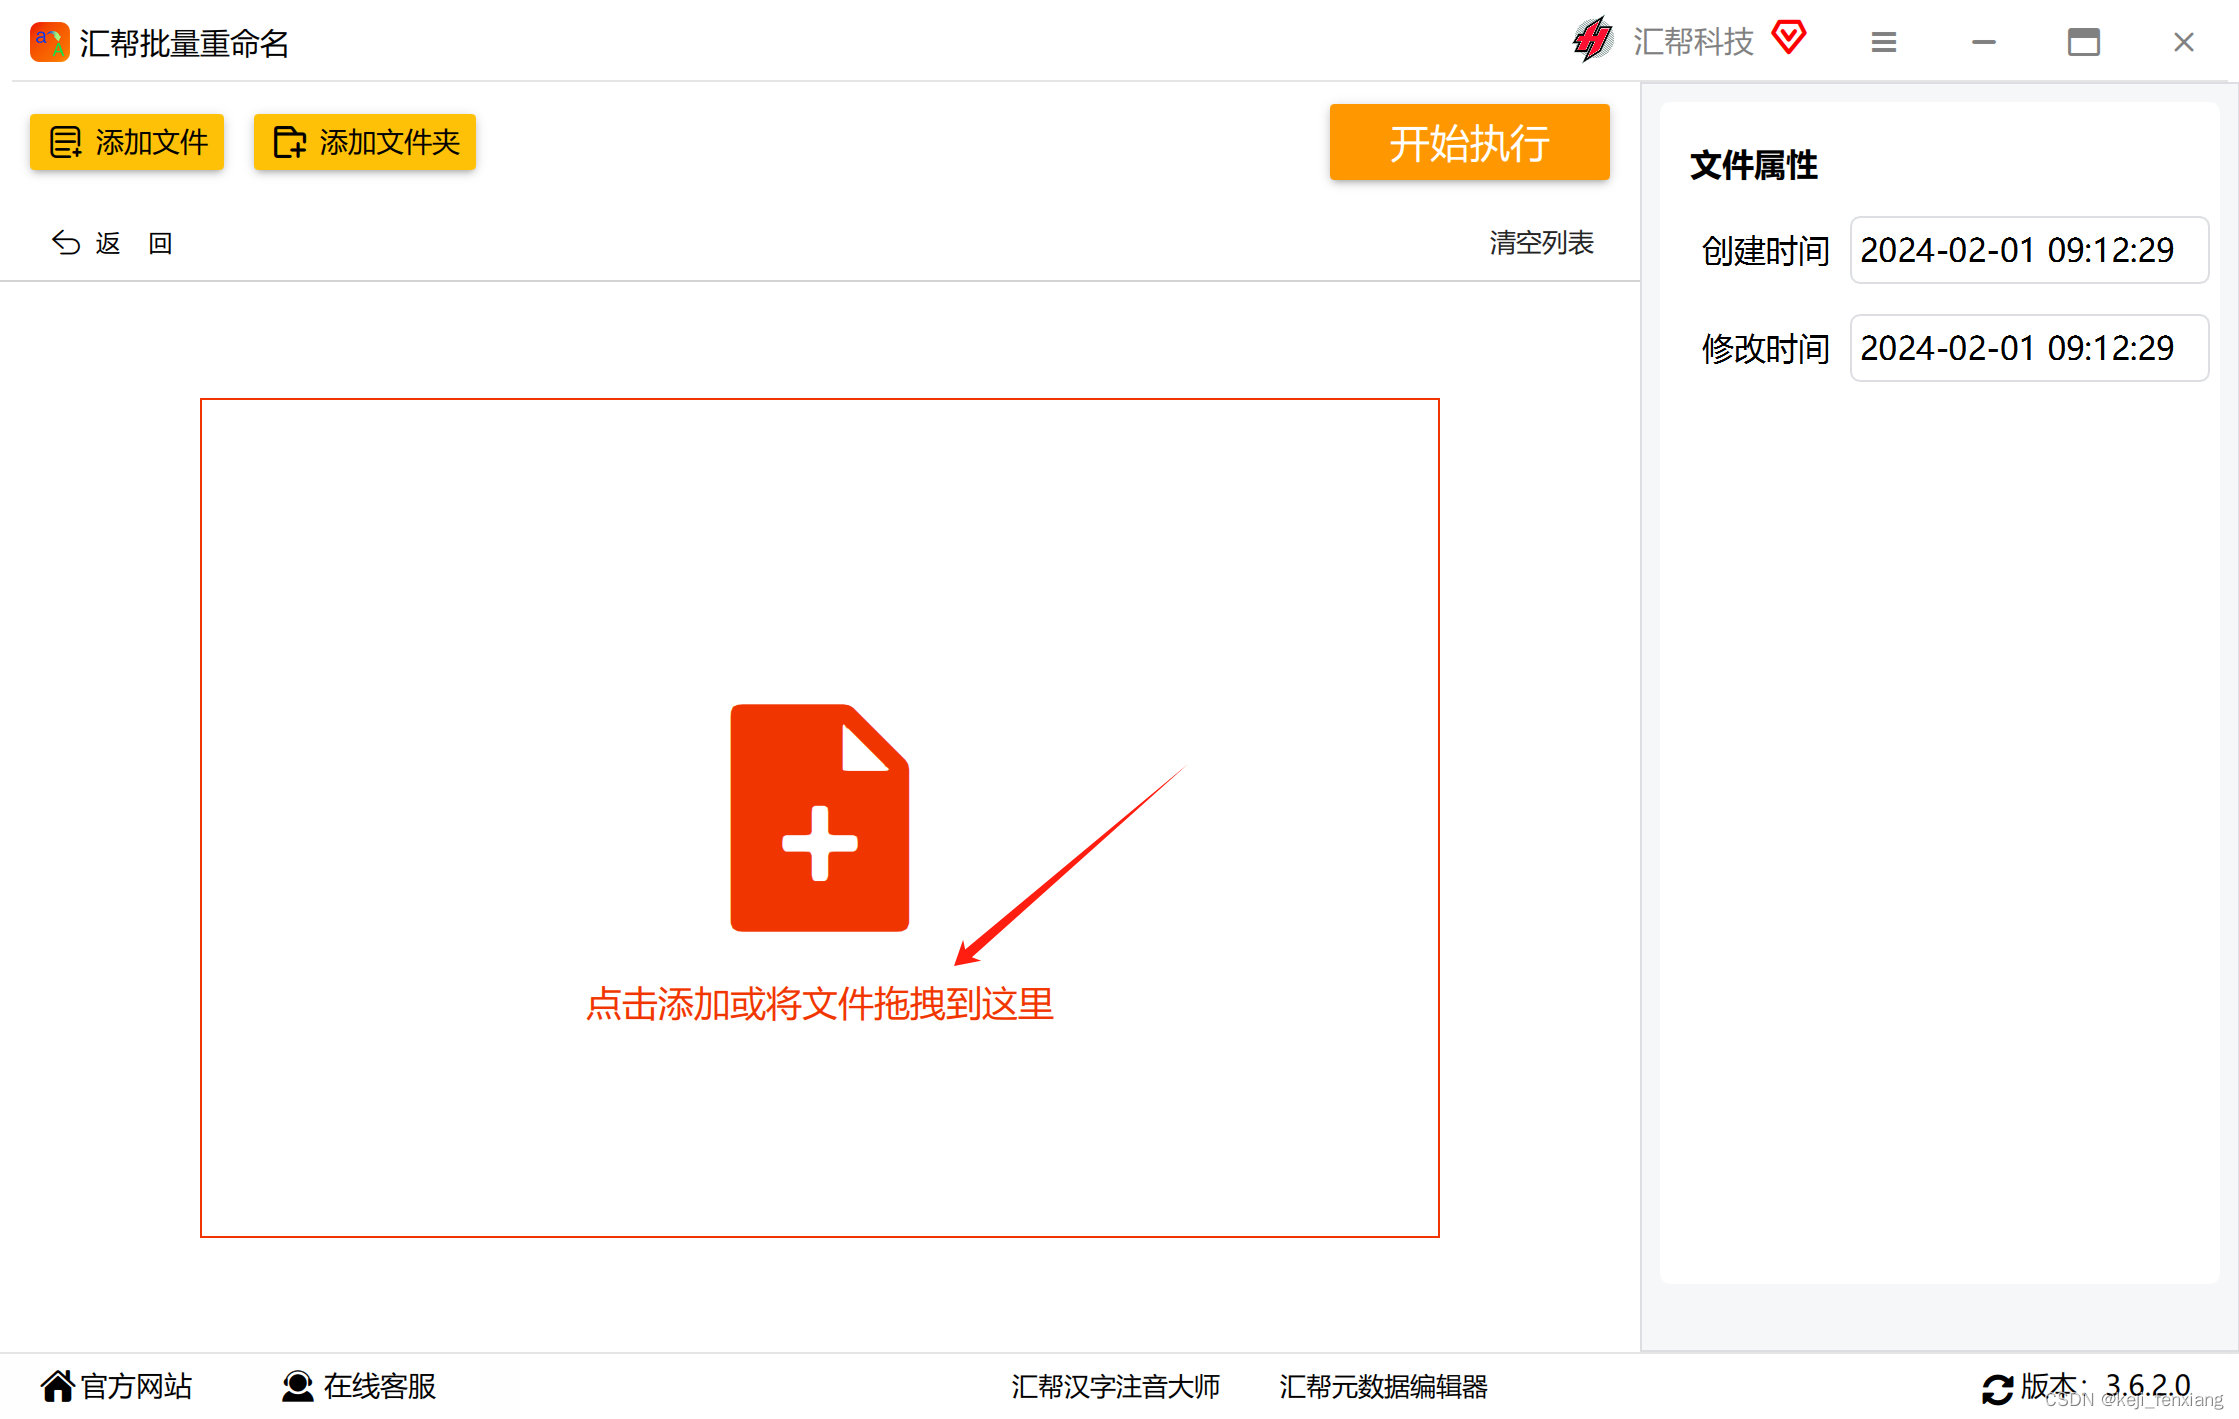Minimize the application window
The width and height of the screenshot is (2239, 1419).
tap(1984, 42)
